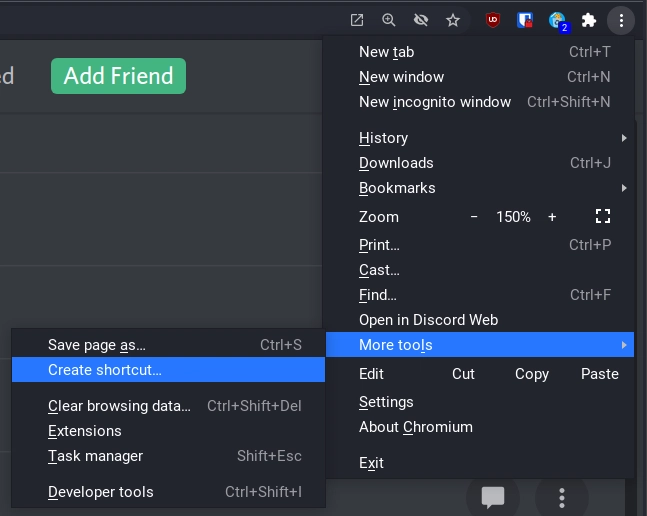Click the crossed-out eye tracking icon
647x516 pixels.
pos(421,20)
